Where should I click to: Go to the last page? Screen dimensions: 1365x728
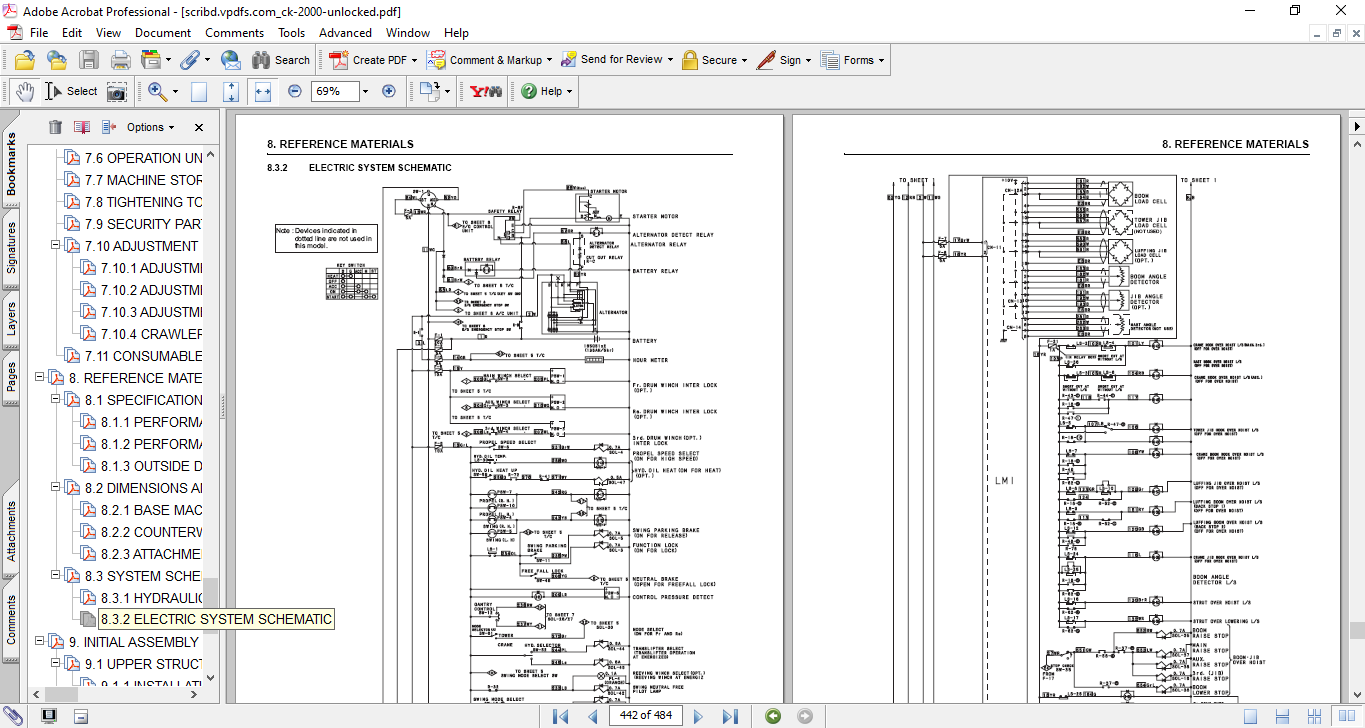pyautogui.click(x=730, y=716)
